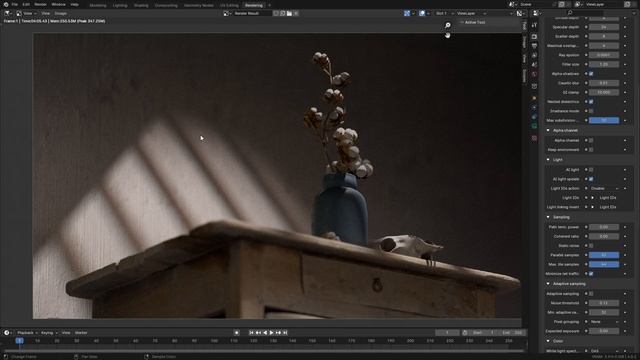640x360 pixels.
Task: Open the Output properties tab icon
Action: tap(534, 46)
